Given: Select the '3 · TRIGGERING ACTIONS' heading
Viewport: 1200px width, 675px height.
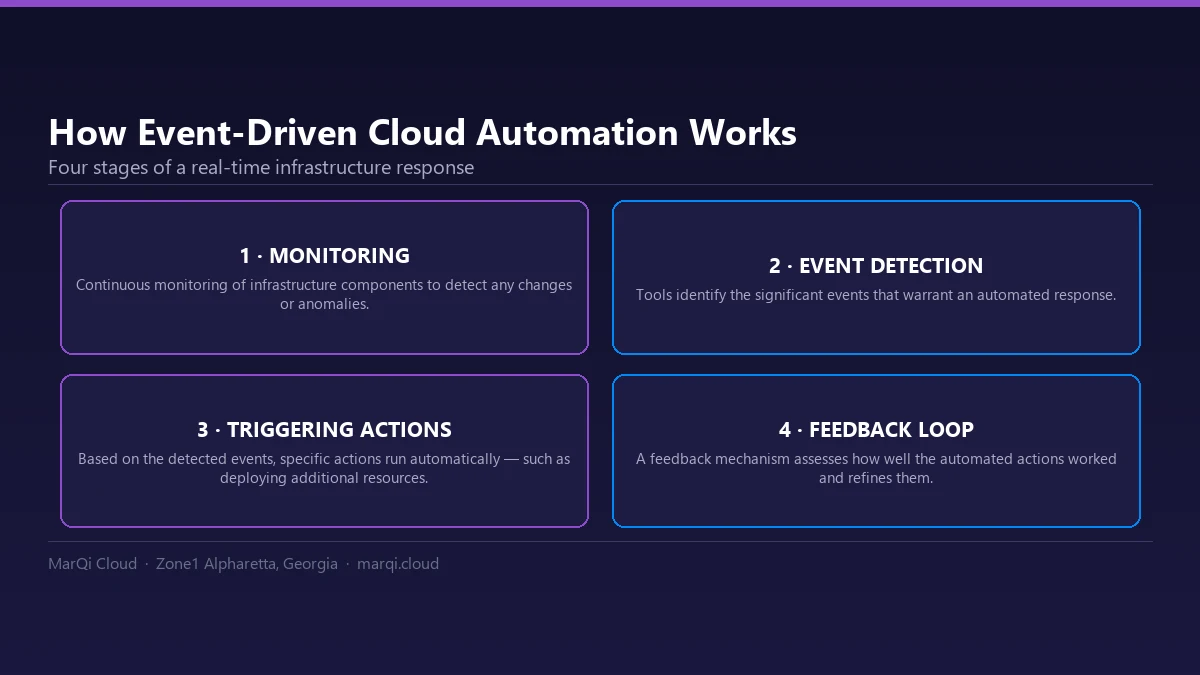Looking at the screenshot, I should (x=324, y=430).
